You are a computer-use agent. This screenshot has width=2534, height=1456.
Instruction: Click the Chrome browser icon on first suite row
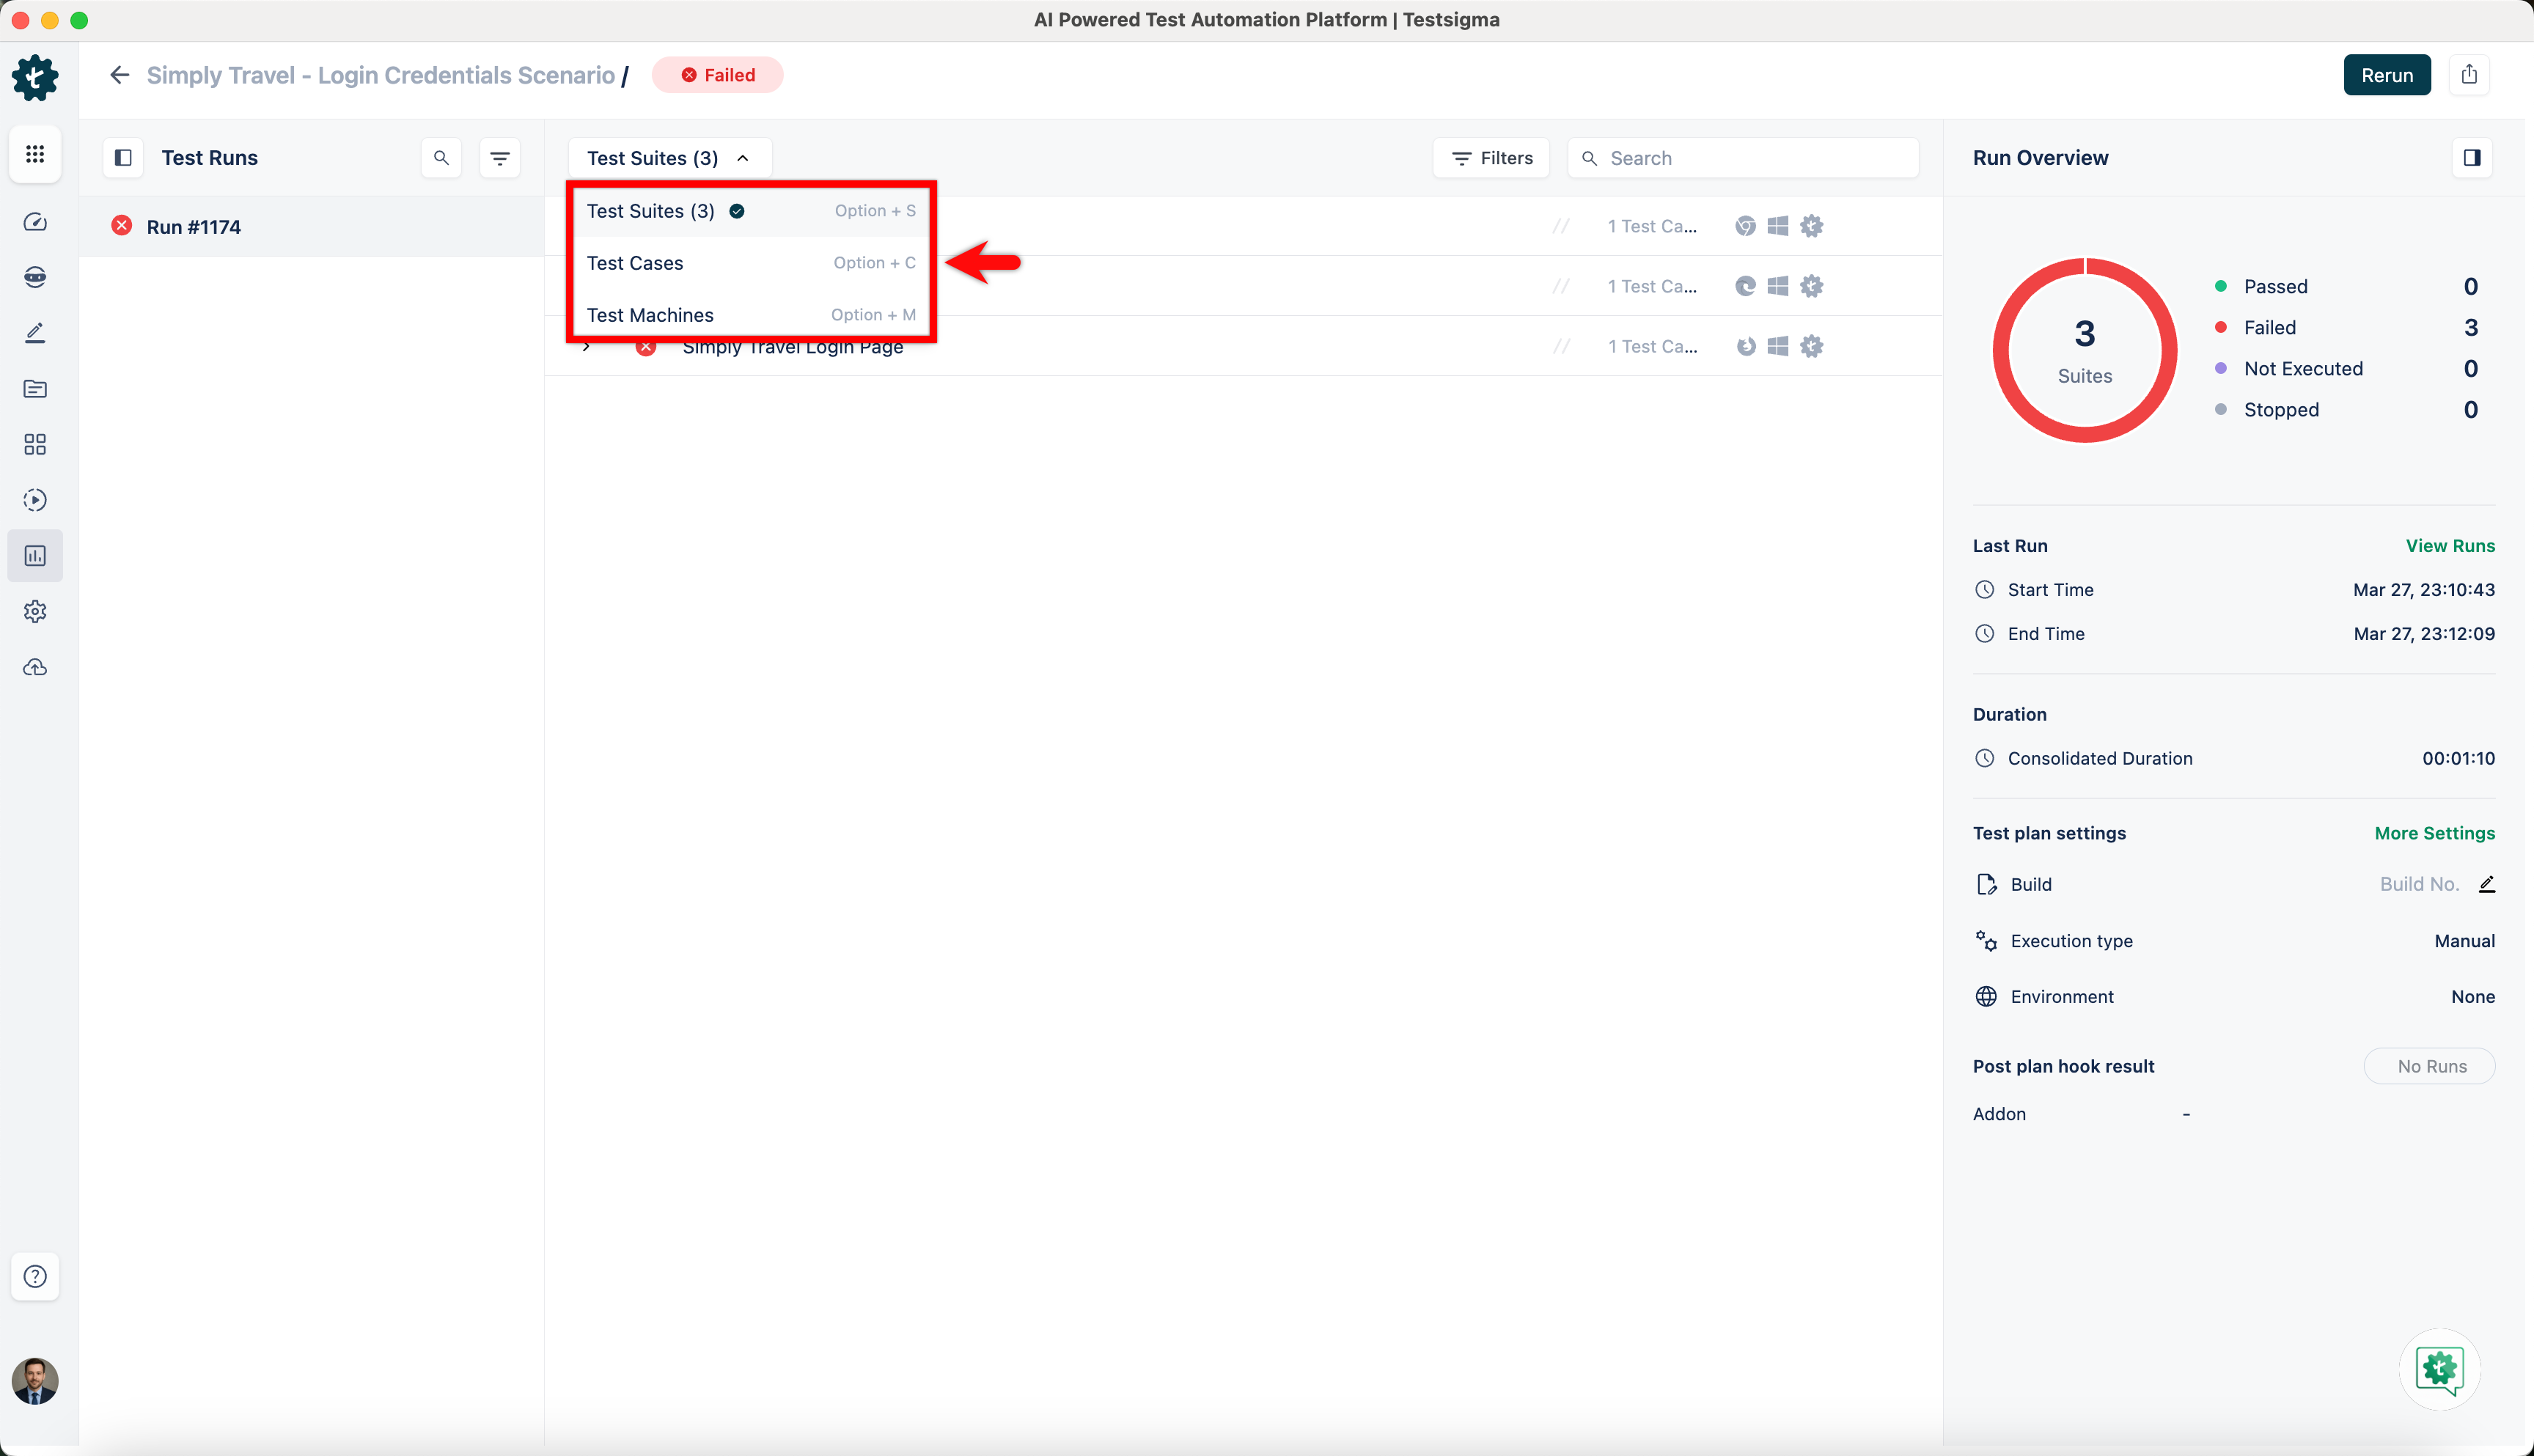click(x=1745, y=226)
